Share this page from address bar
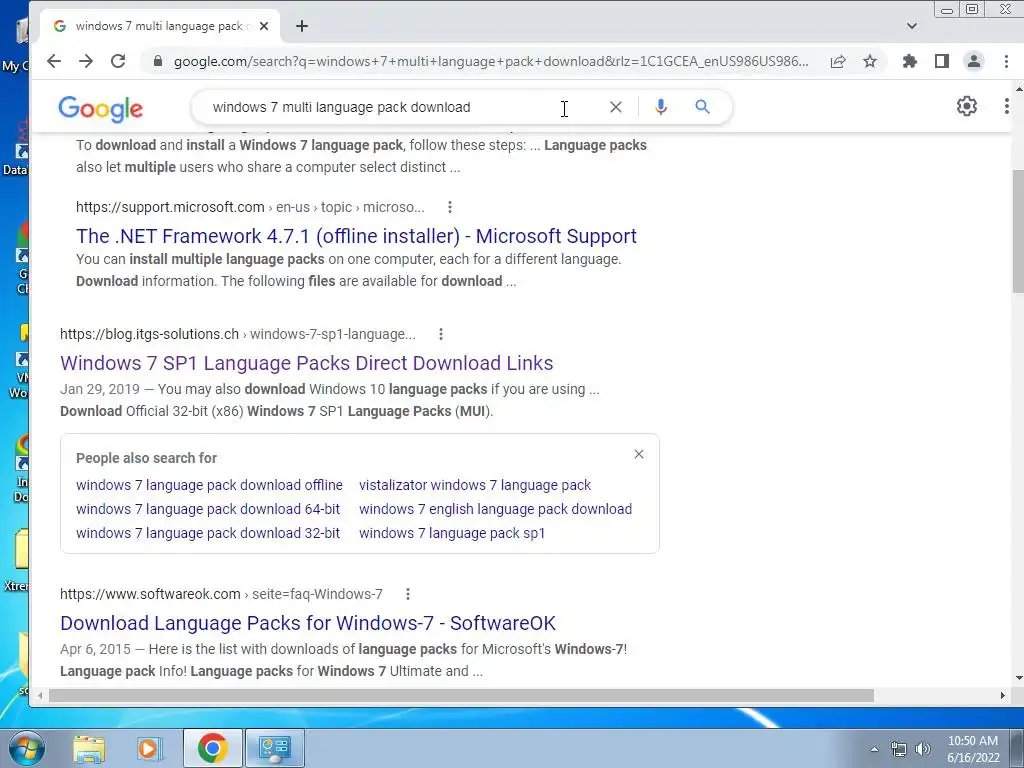Image resolution: width=1024 pixels, height=768 pixels. click(x=838, y=61)
